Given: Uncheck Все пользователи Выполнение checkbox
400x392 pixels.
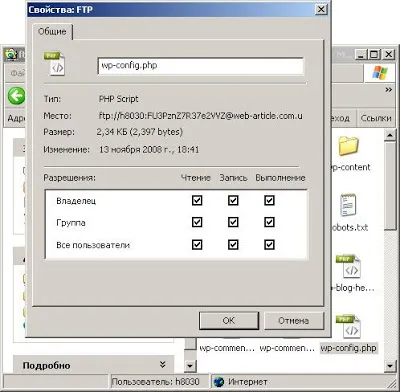Looking at the screenshot, I should click(269, 245).
